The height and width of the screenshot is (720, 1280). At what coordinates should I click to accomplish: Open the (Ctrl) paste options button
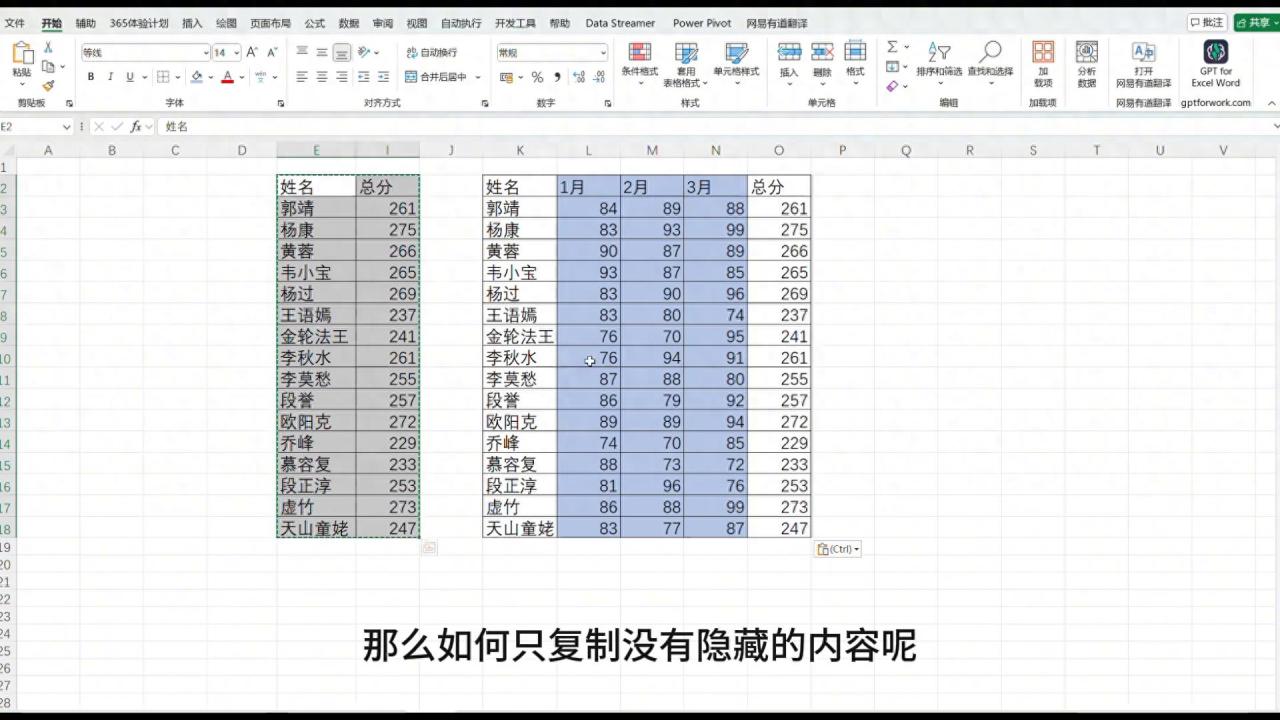tap(838, 549)
